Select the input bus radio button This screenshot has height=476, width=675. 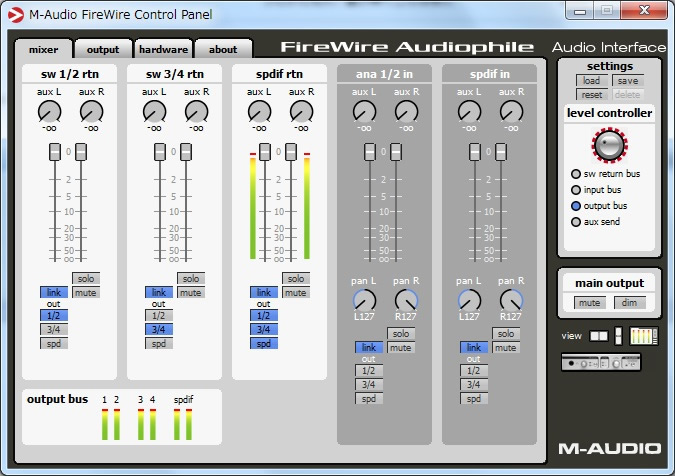coord(576,190)
